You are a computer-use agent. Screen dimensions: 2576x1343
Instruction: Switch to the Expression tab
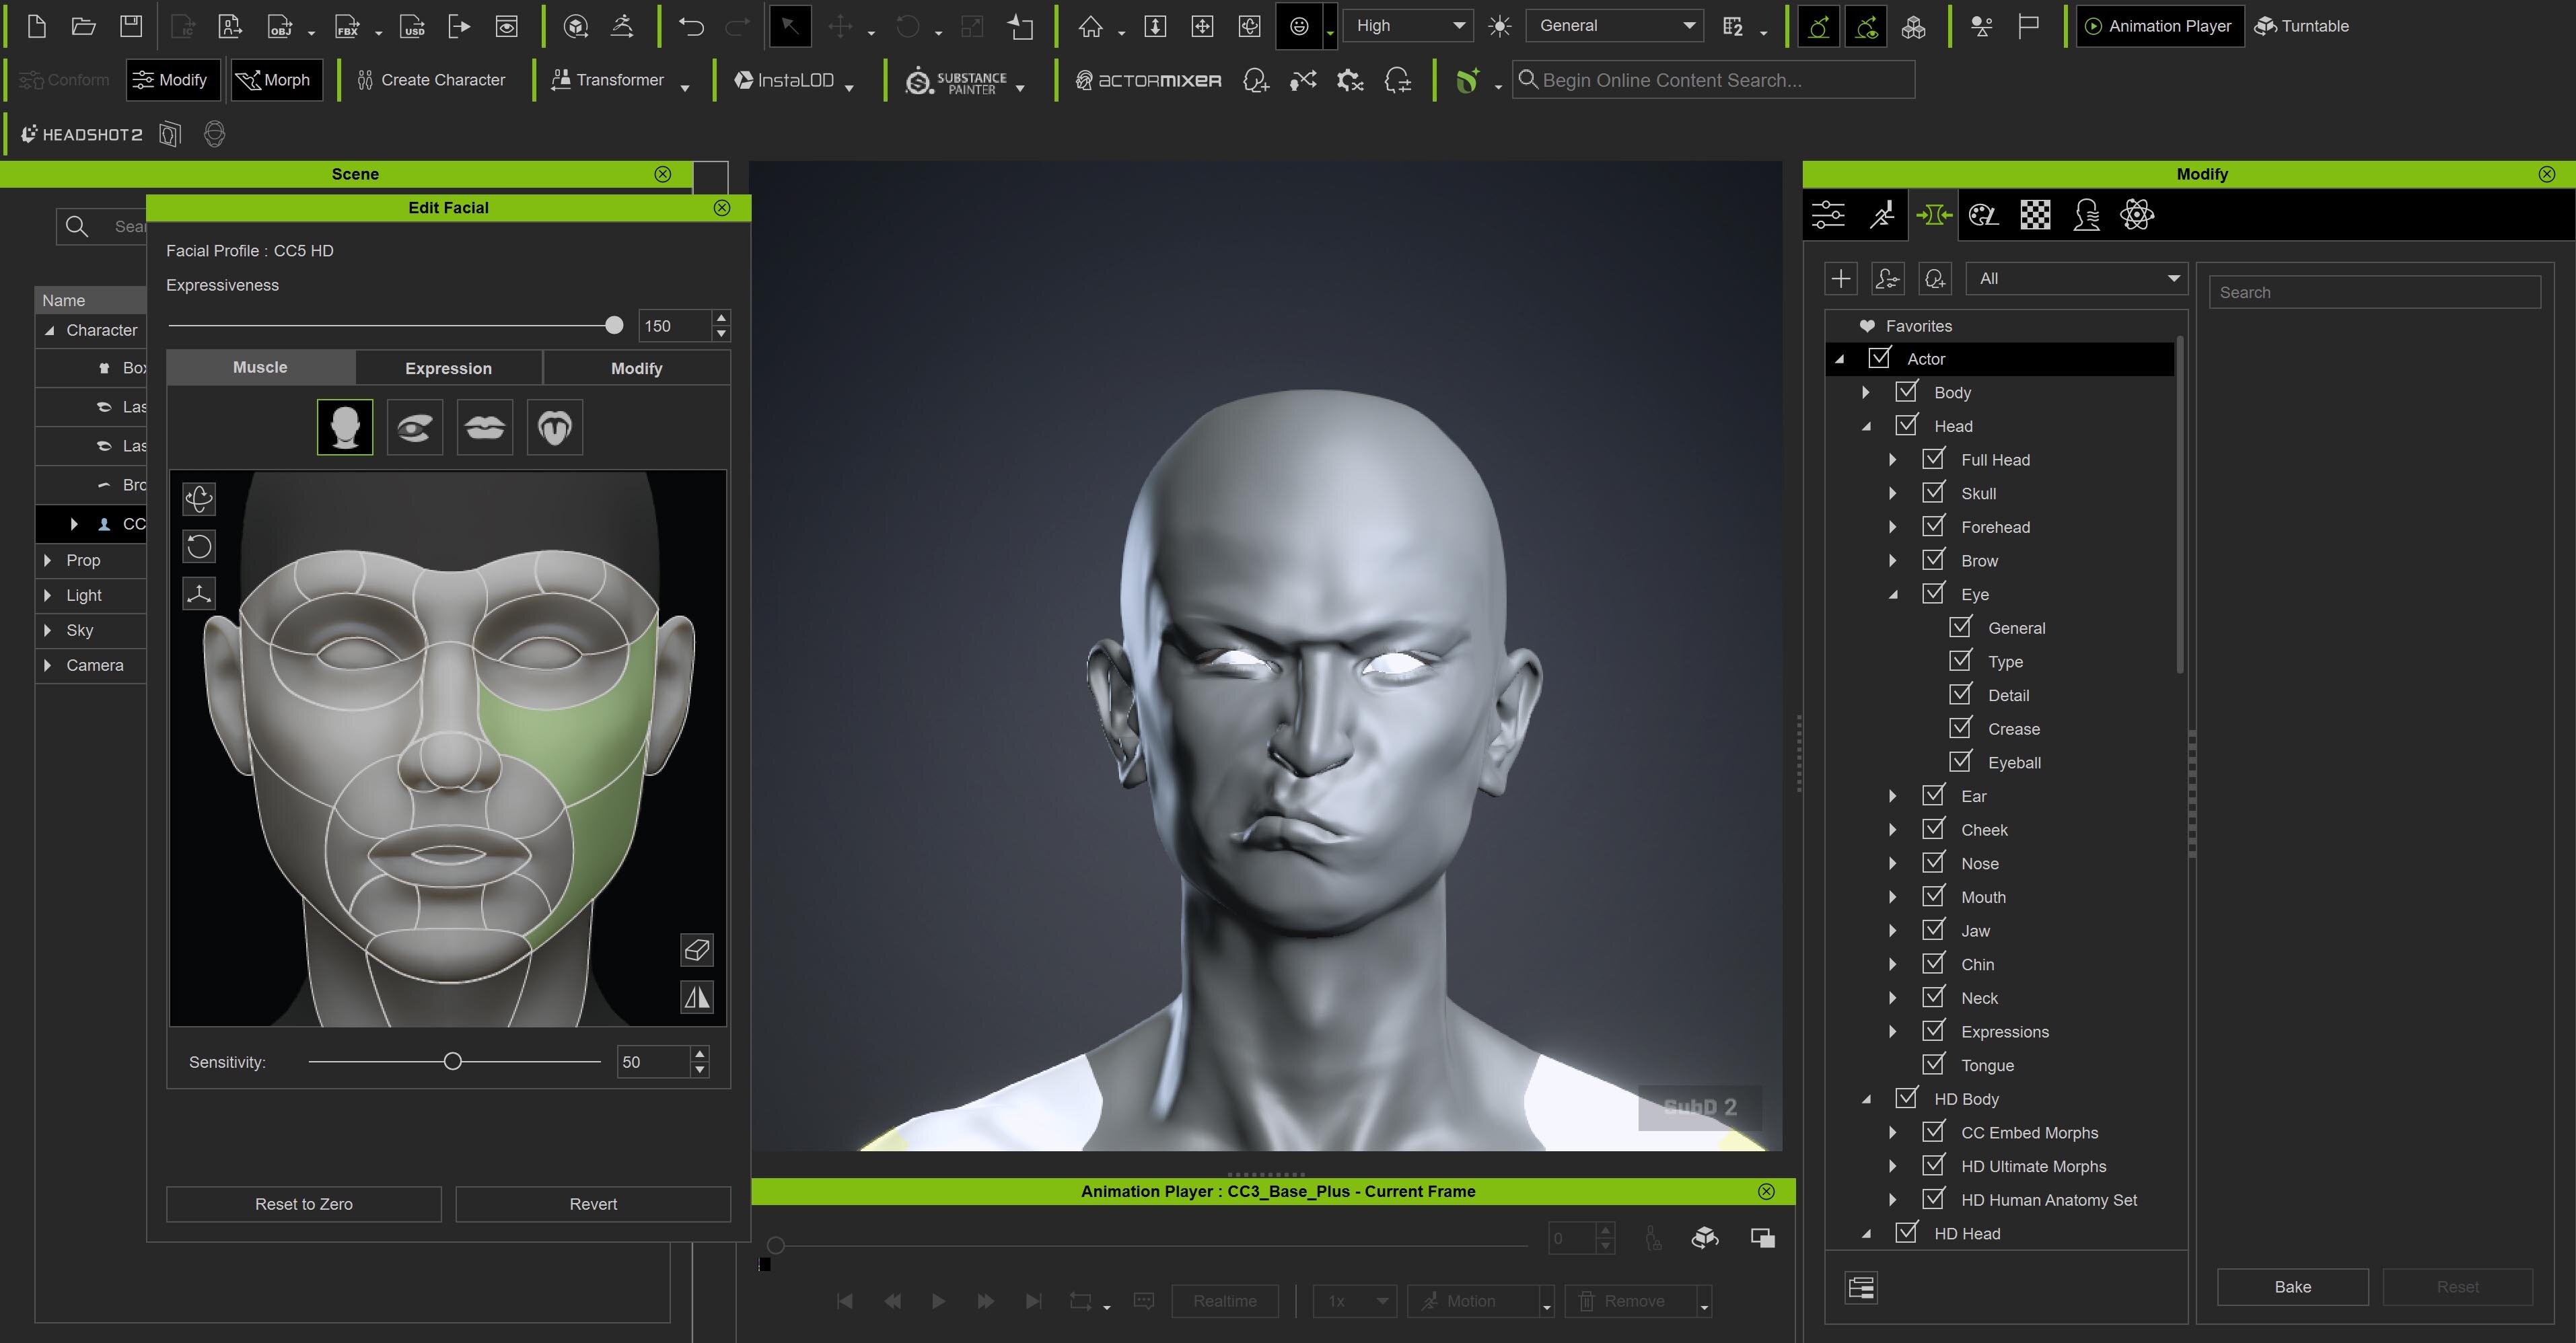click(x=448, y=368)
